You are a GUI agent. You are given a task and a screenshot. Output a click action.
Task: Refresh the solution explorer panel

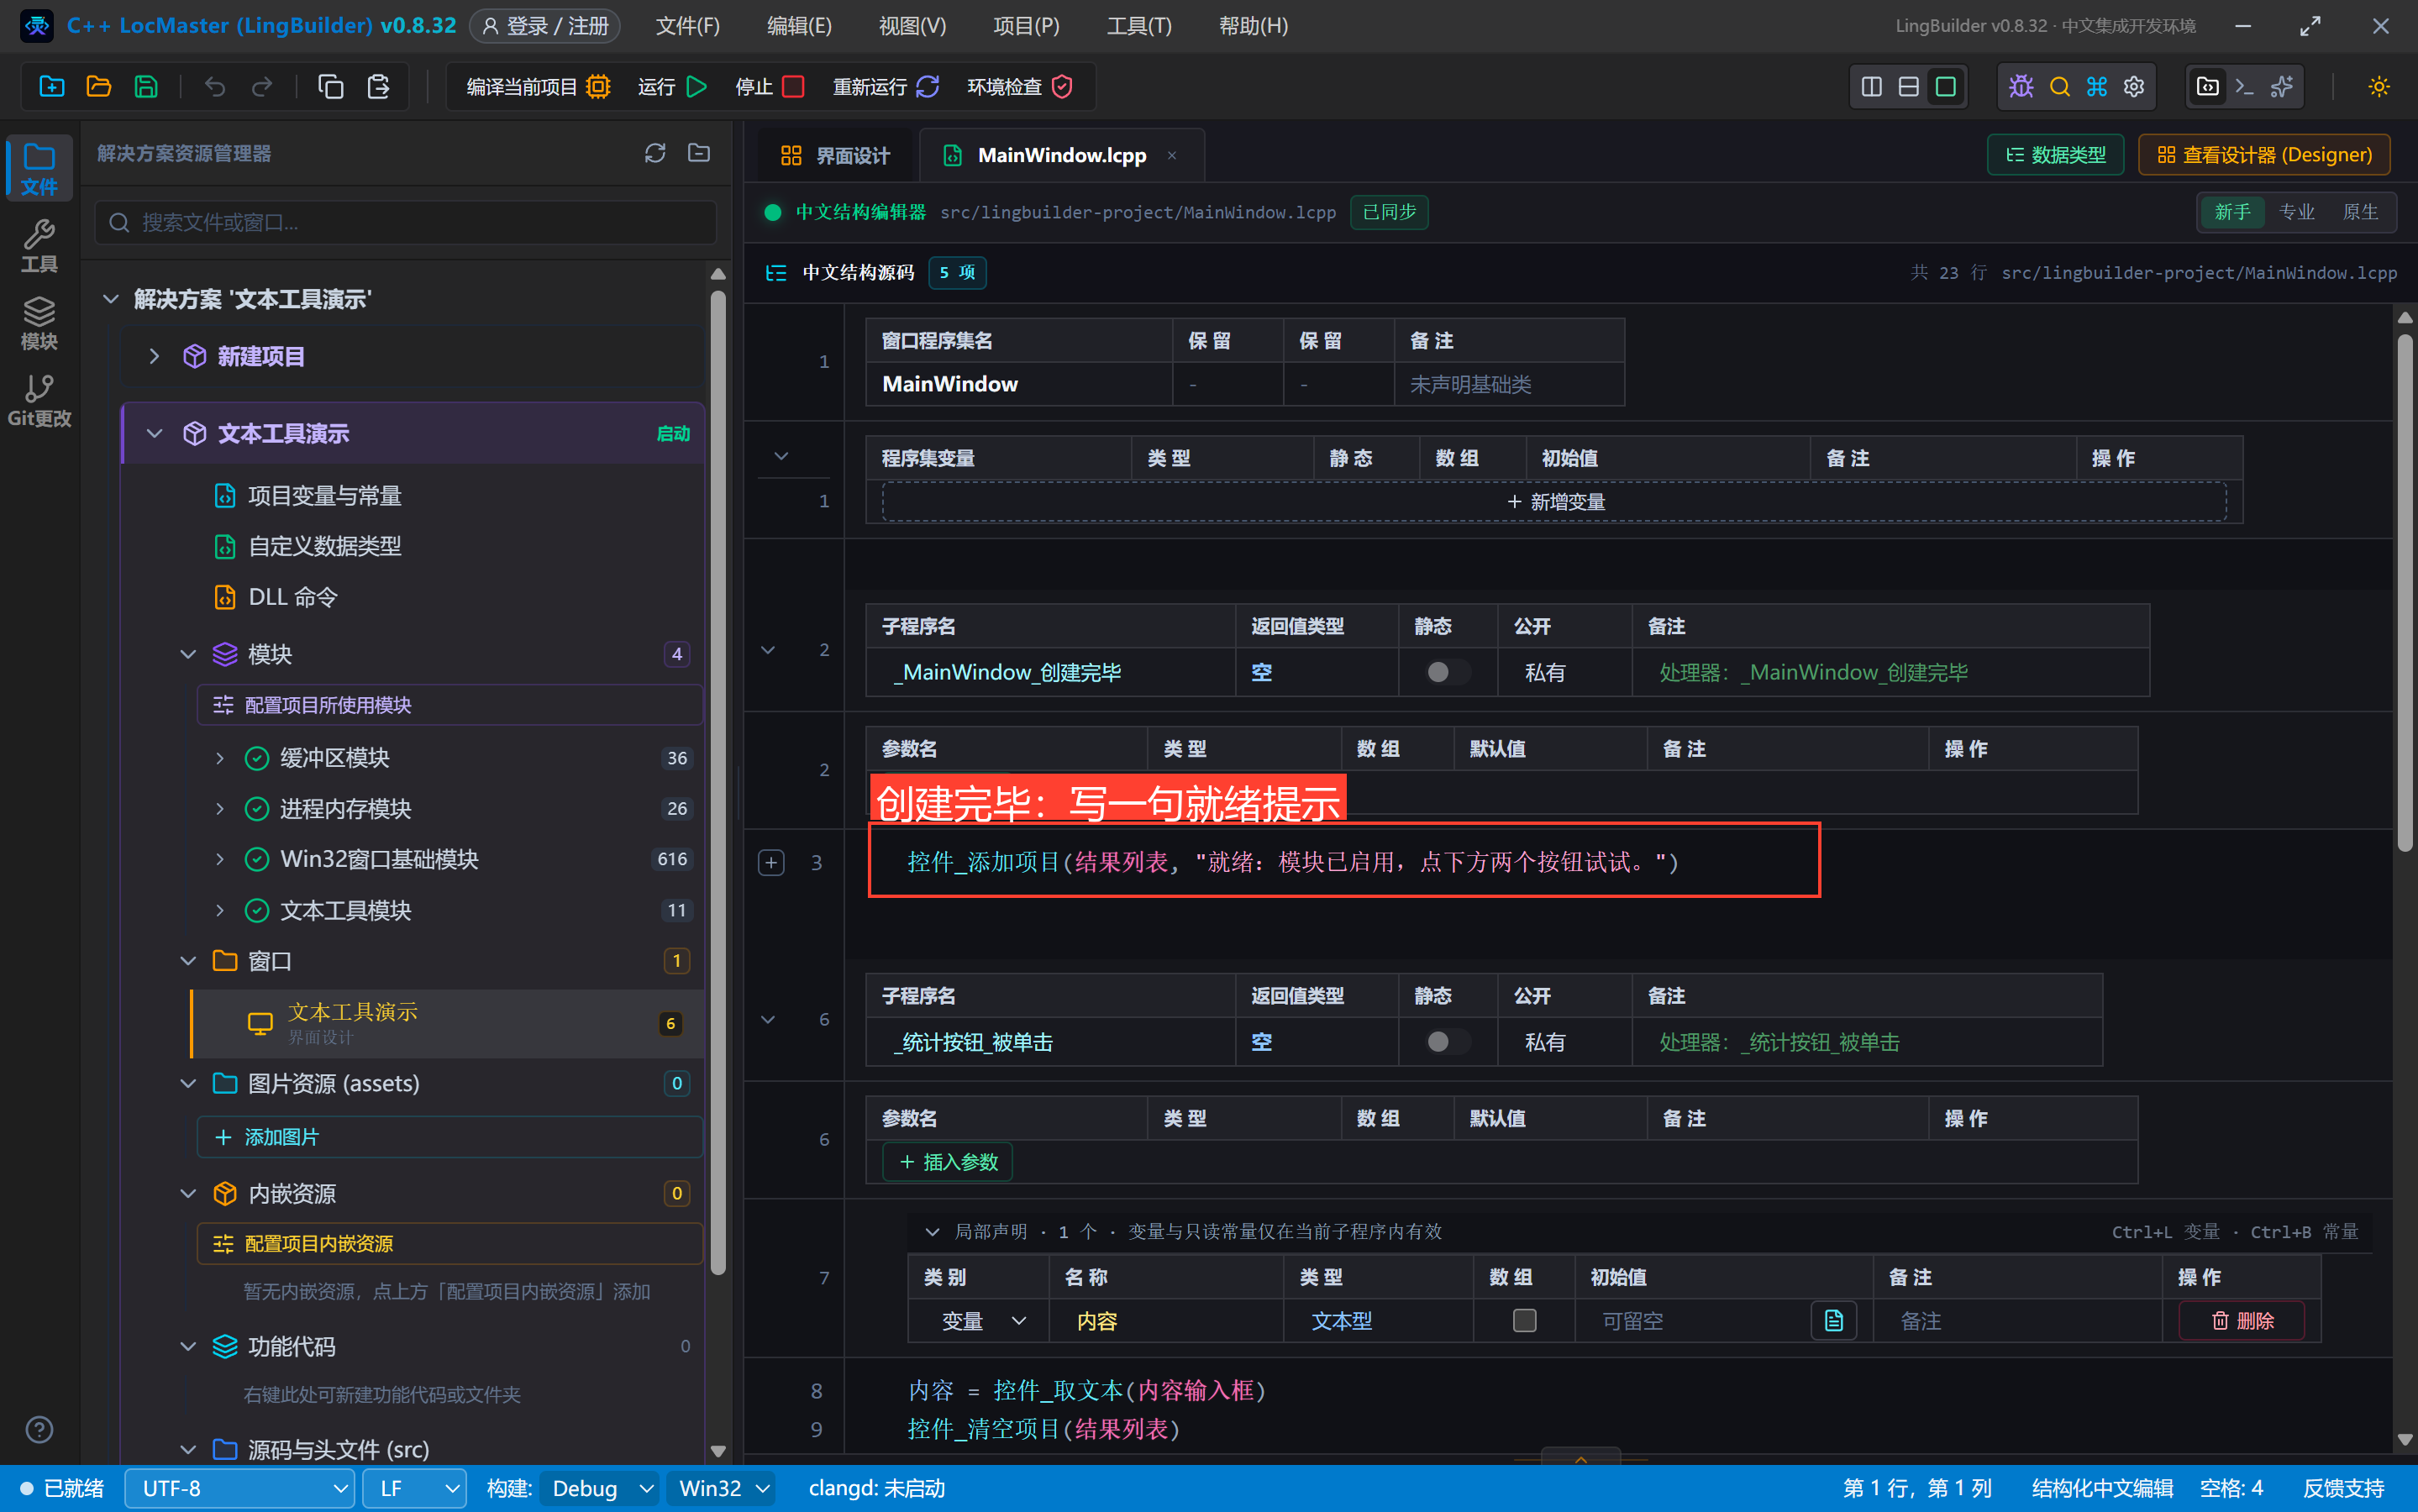[655, 153]
